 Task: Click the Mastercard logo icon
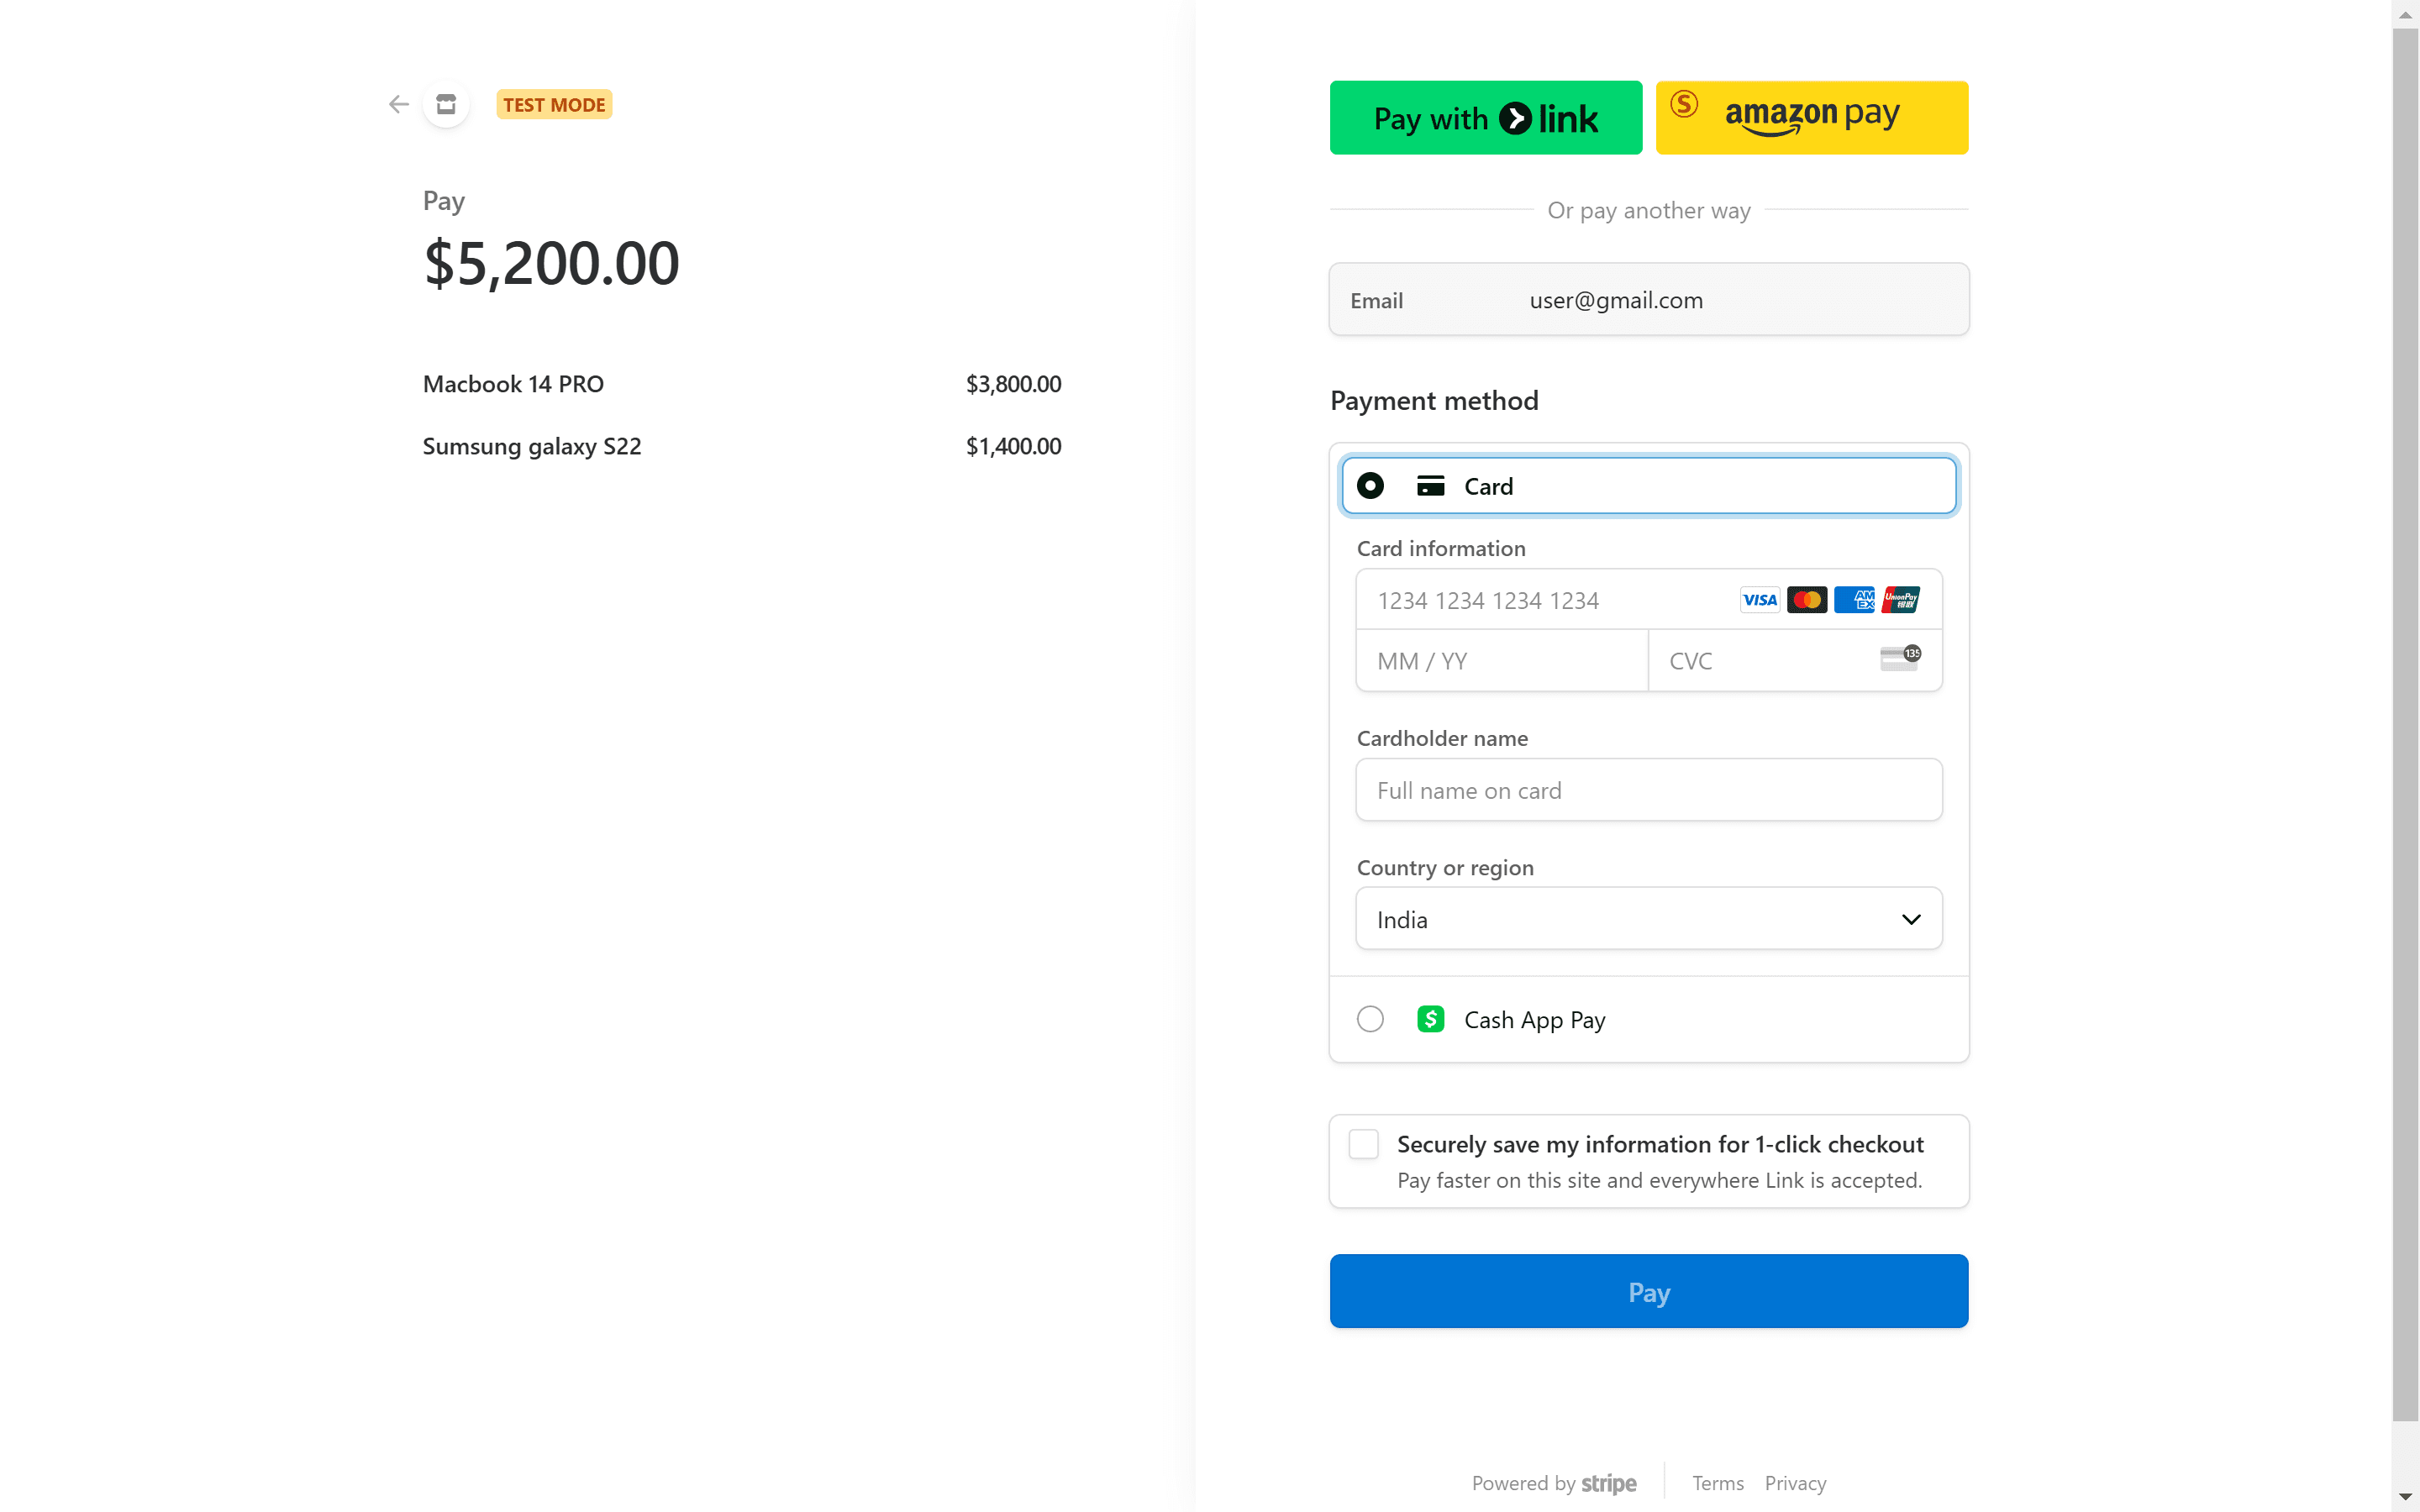(x=1806, y=600)
